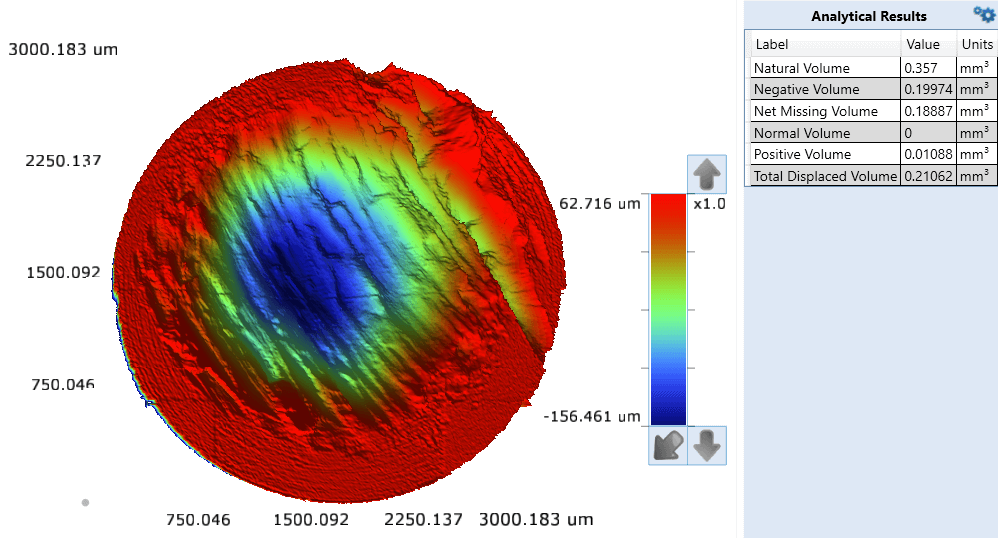Click the Analytical Results panel title
The image size is (998, 538).
click(x=868, y=16)
